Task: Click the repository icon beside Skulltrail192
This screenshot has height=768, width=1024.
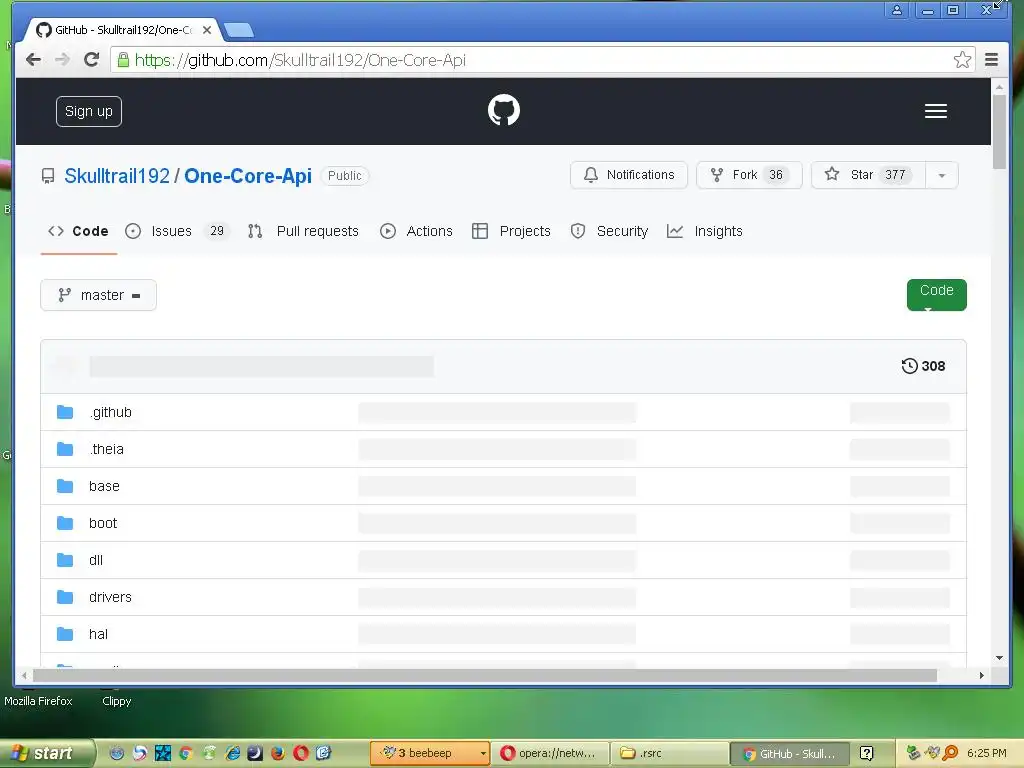Action: (x=48, y=176)
